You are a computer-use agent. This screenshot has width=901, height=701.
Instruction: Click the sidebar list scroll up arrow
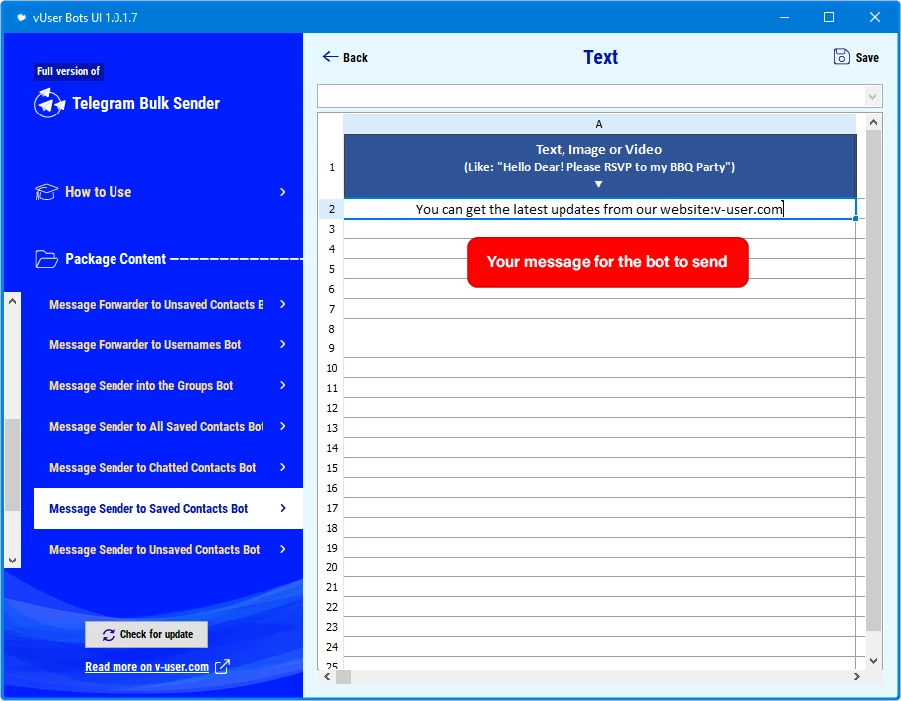coord(13,301)
